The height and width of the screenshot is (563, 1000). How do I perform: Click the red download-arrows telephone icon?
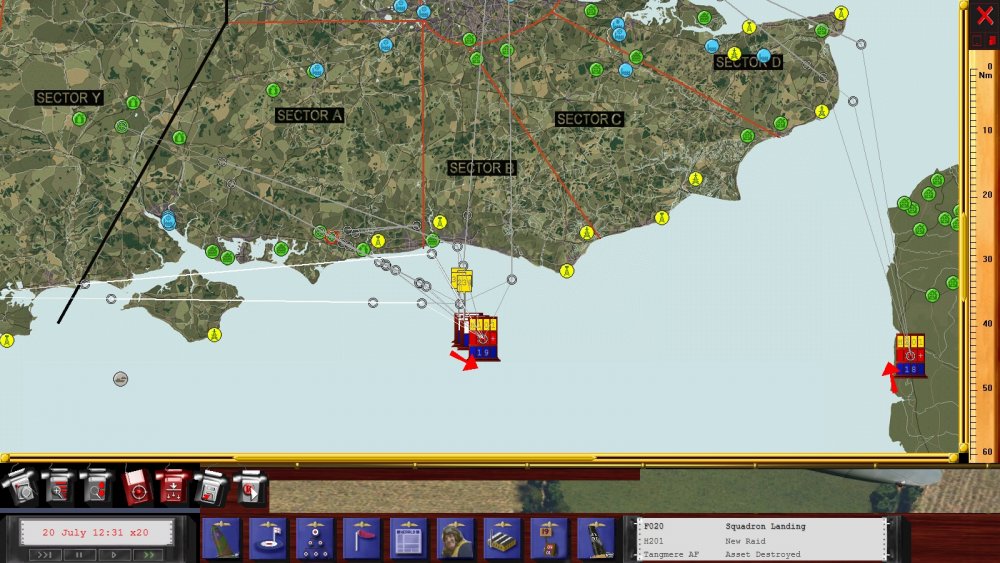(x=173, y=488)
